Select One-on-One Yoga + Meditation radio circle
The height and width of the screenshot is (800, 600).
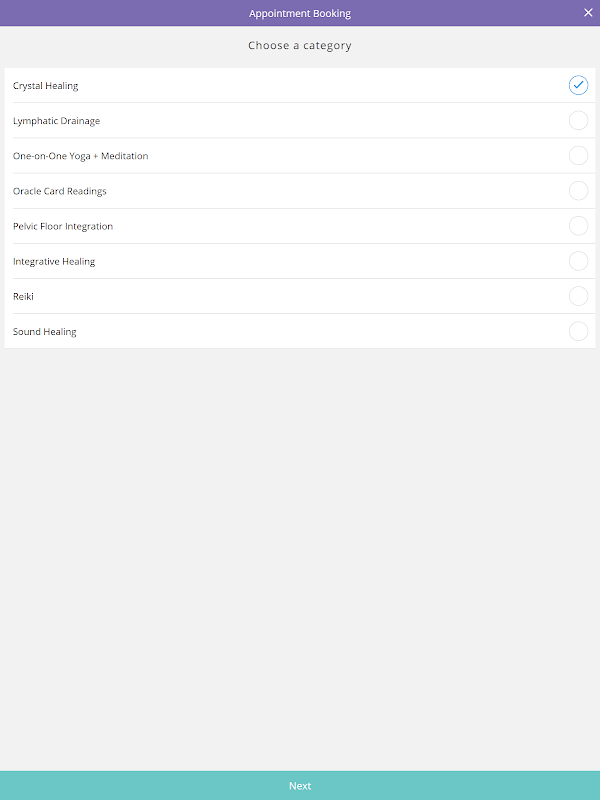point(578,156)
